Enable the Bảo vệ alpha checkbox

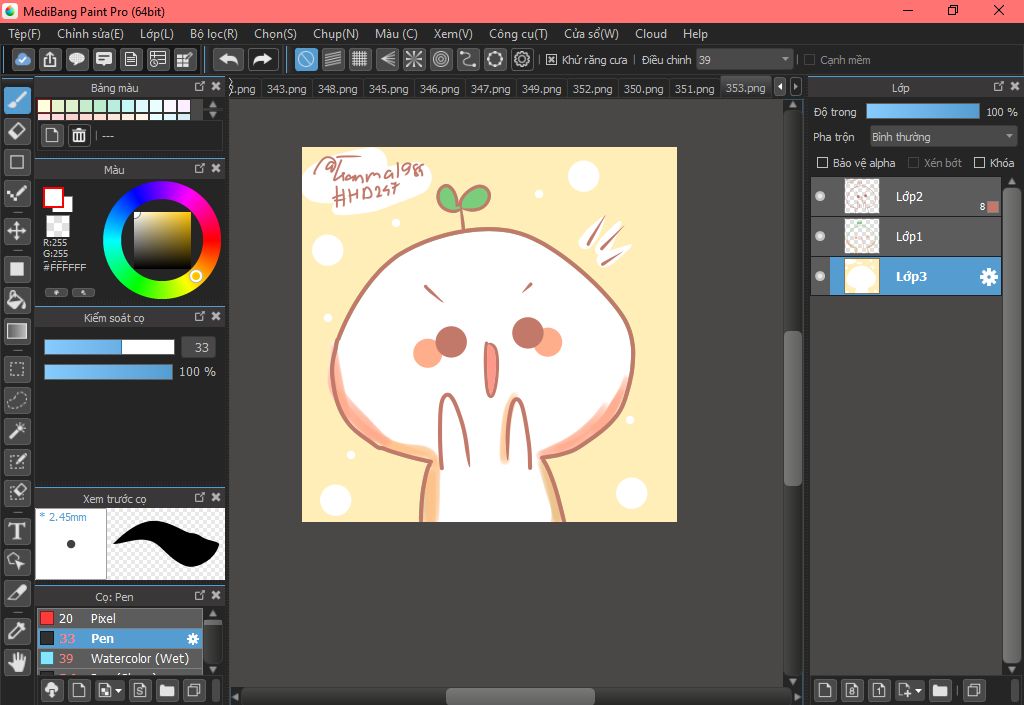[822, 163]
